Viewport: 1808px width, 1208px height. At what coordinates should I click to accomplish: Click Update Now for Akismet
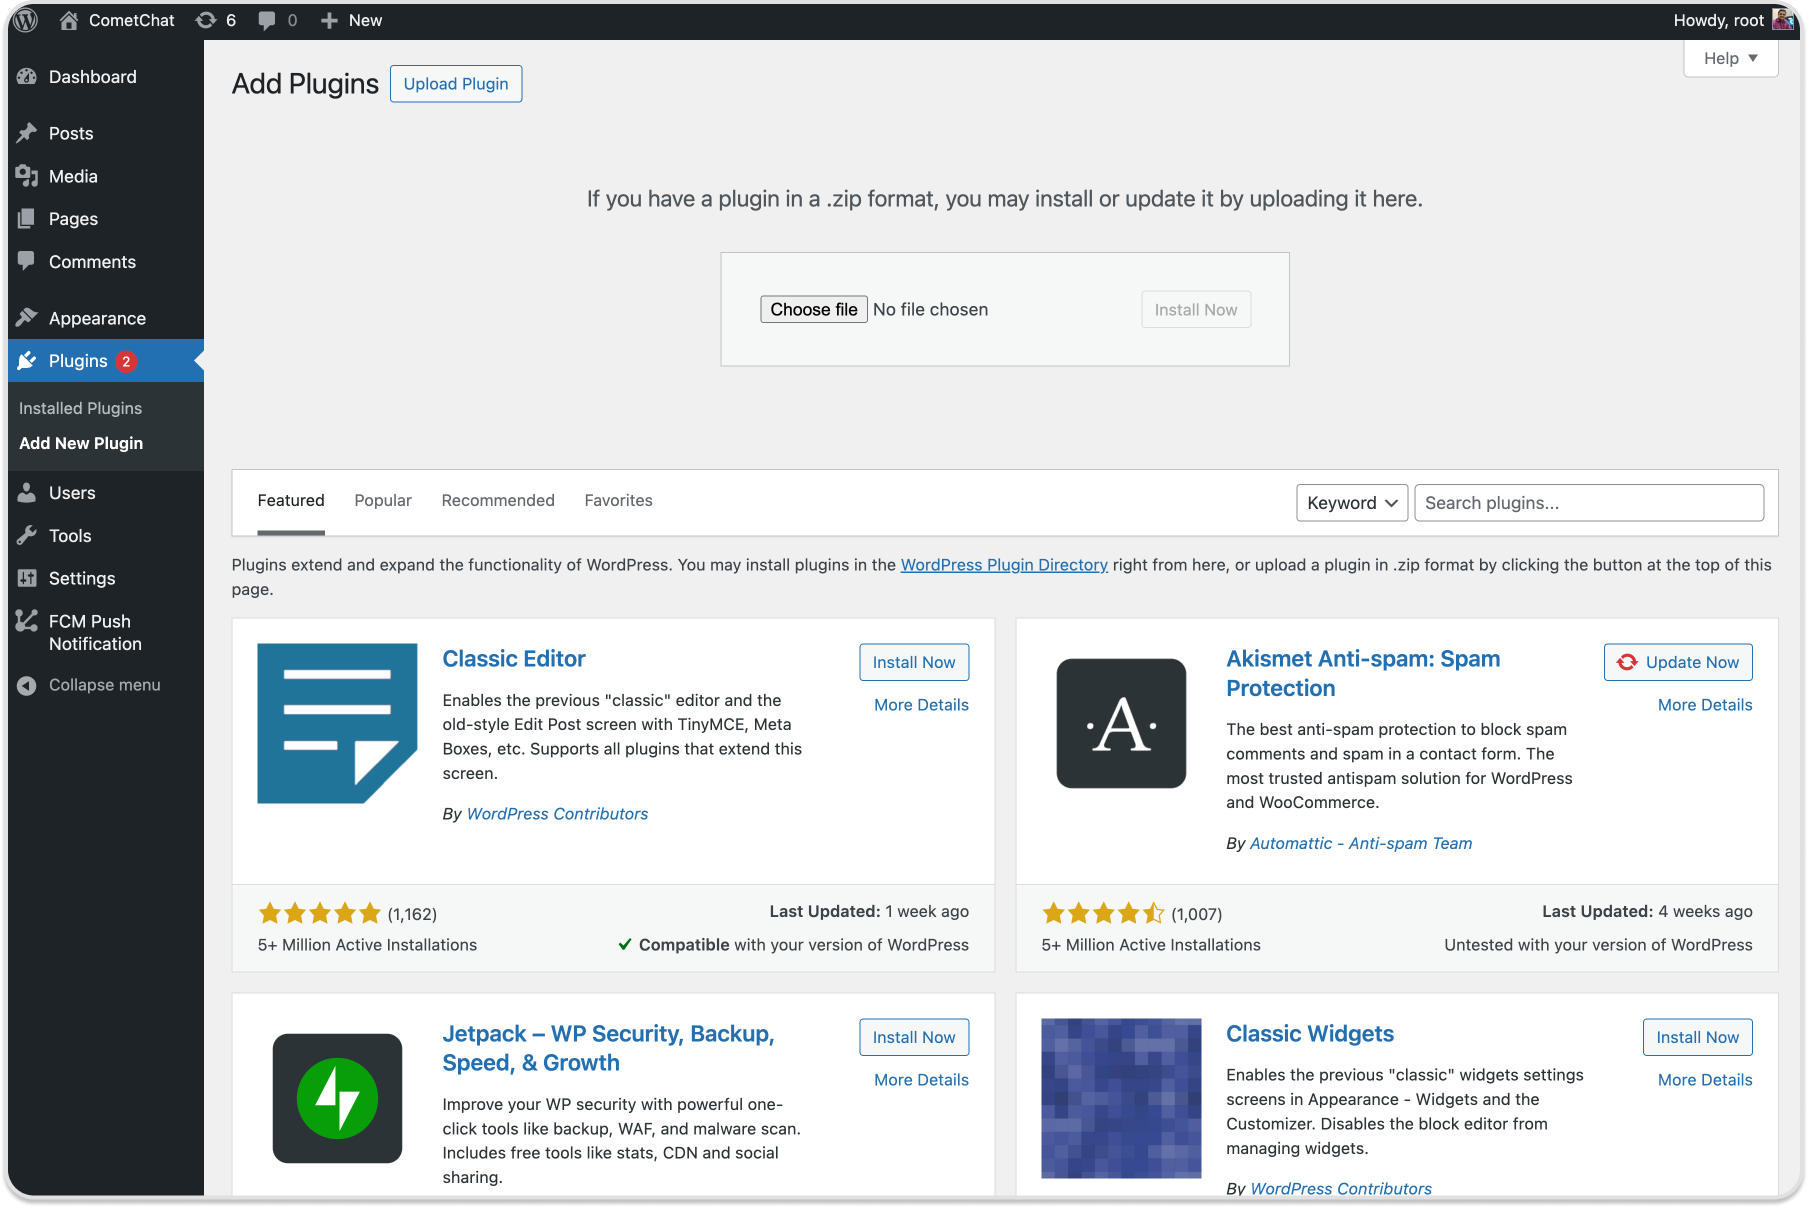(1678, 662)
